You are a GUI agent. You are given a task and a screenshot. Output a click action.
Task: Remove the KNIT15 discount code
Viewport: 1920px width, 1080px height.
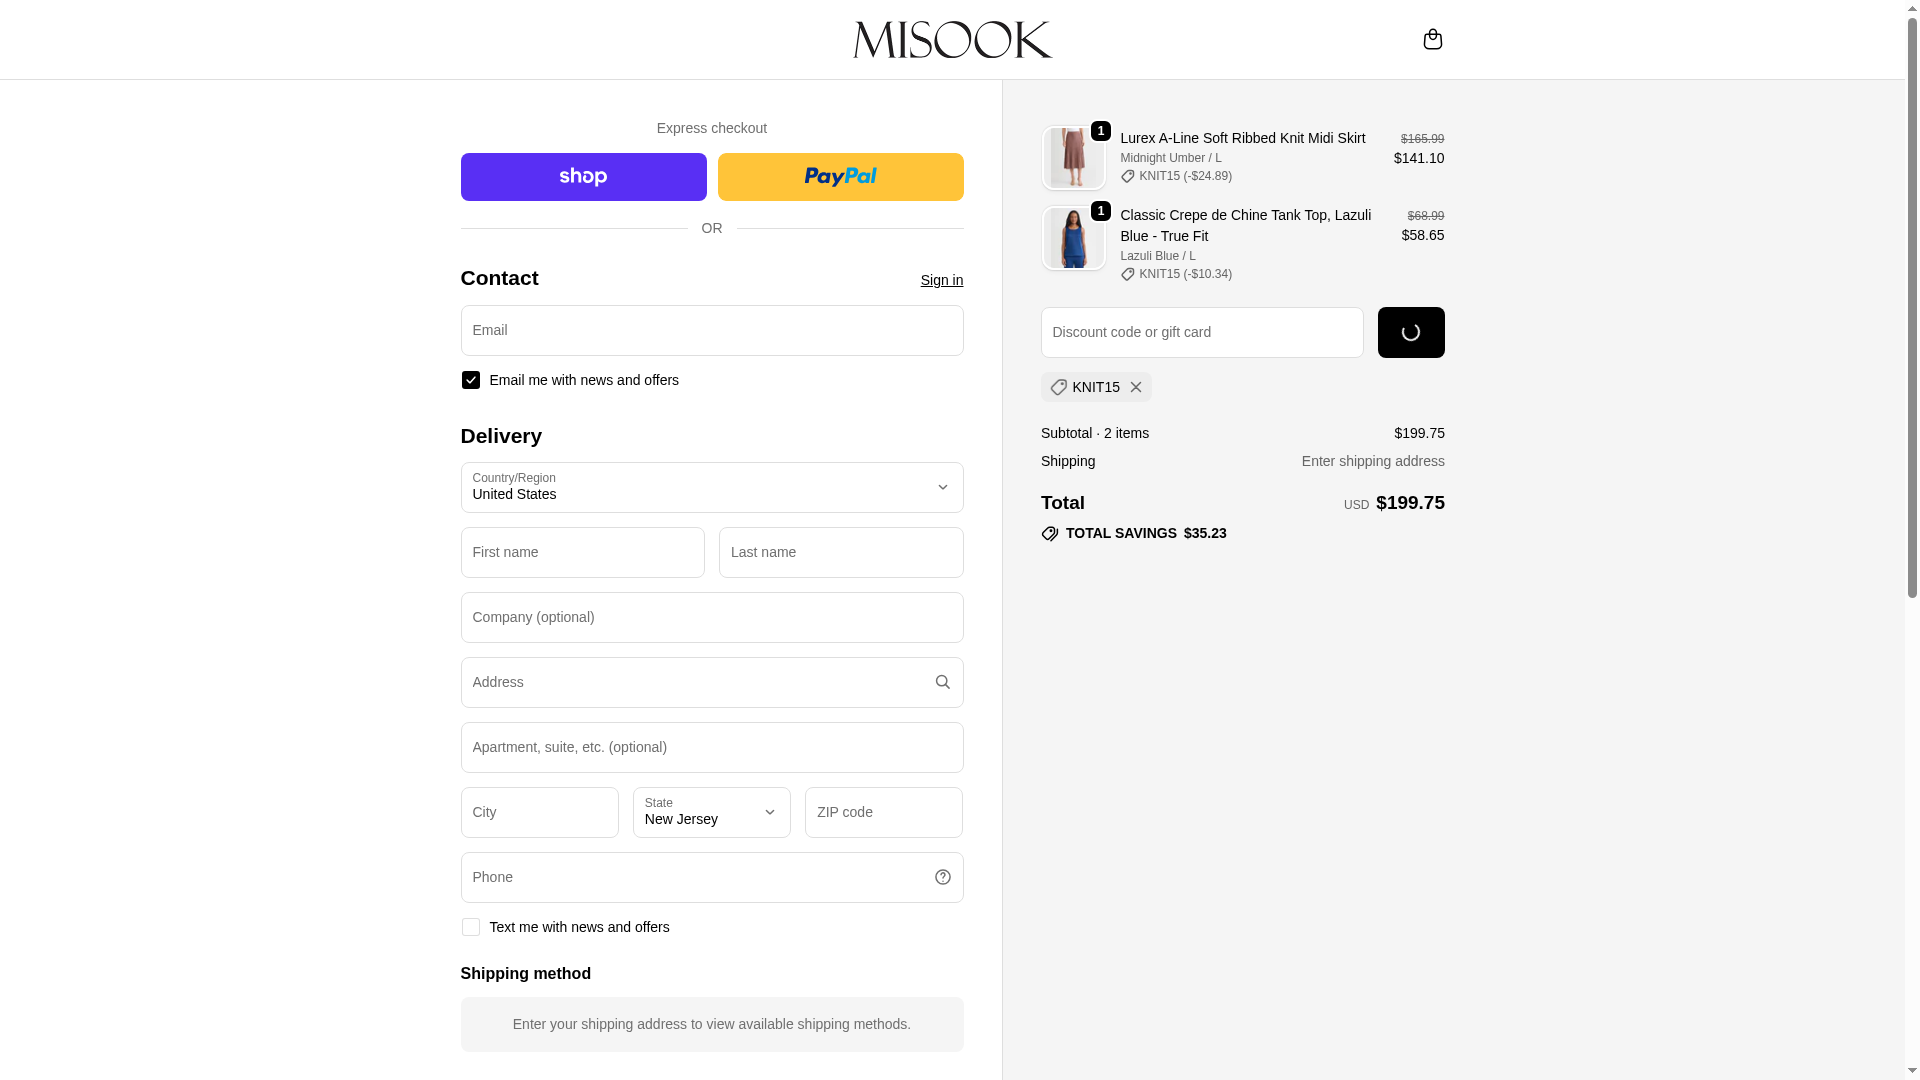coord(1135,387)
